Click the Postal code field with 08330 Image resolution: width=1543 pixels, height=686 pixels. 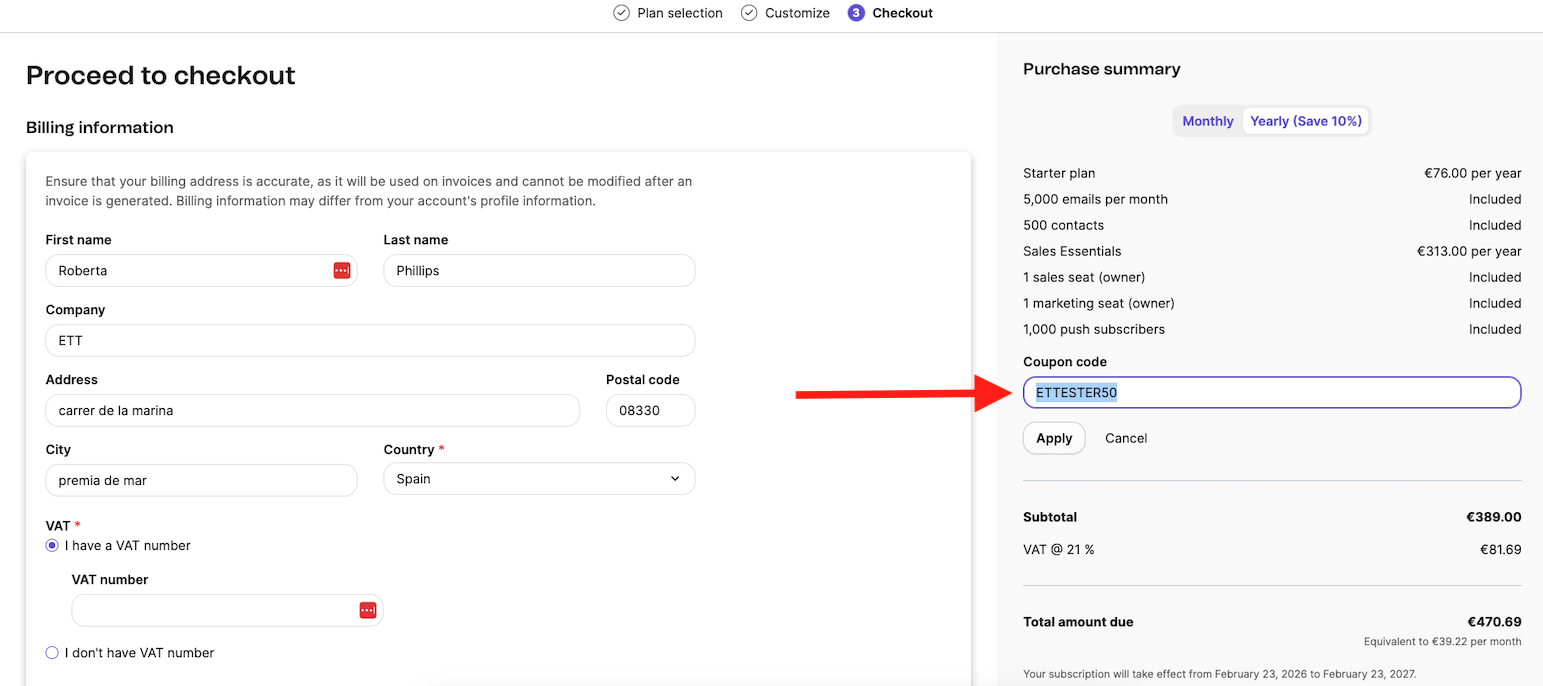[x=650, y=410]
